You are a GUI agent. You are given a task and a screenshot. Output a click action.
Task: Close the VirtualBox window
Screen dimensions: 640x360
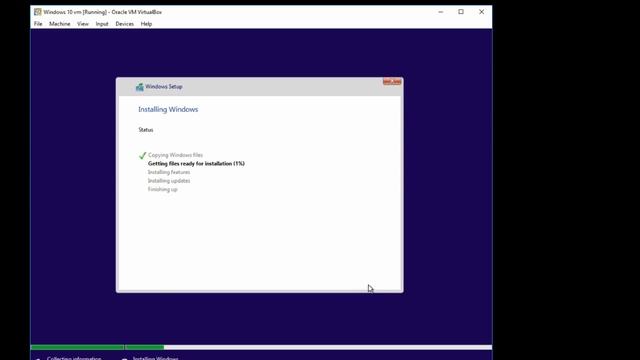click(482, 12)
